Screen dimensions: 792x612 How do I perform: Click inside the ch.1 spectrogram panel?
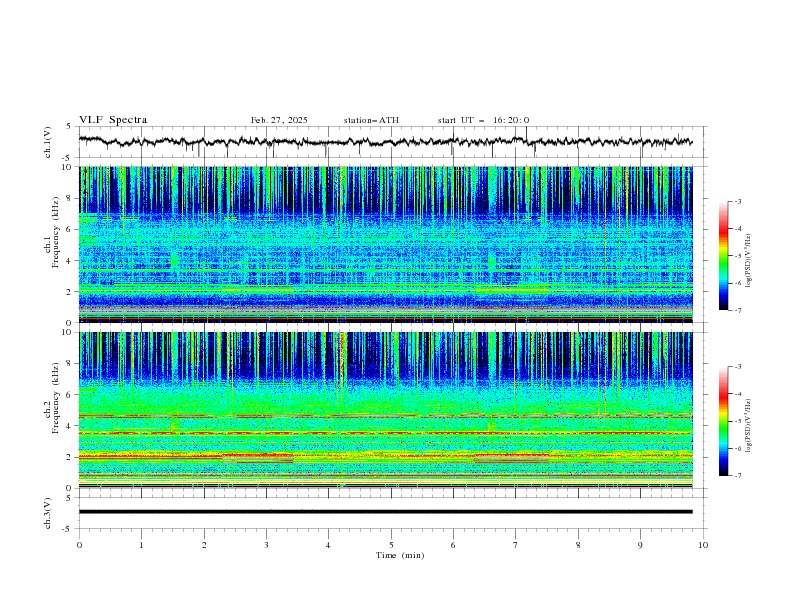click(385, 244)
